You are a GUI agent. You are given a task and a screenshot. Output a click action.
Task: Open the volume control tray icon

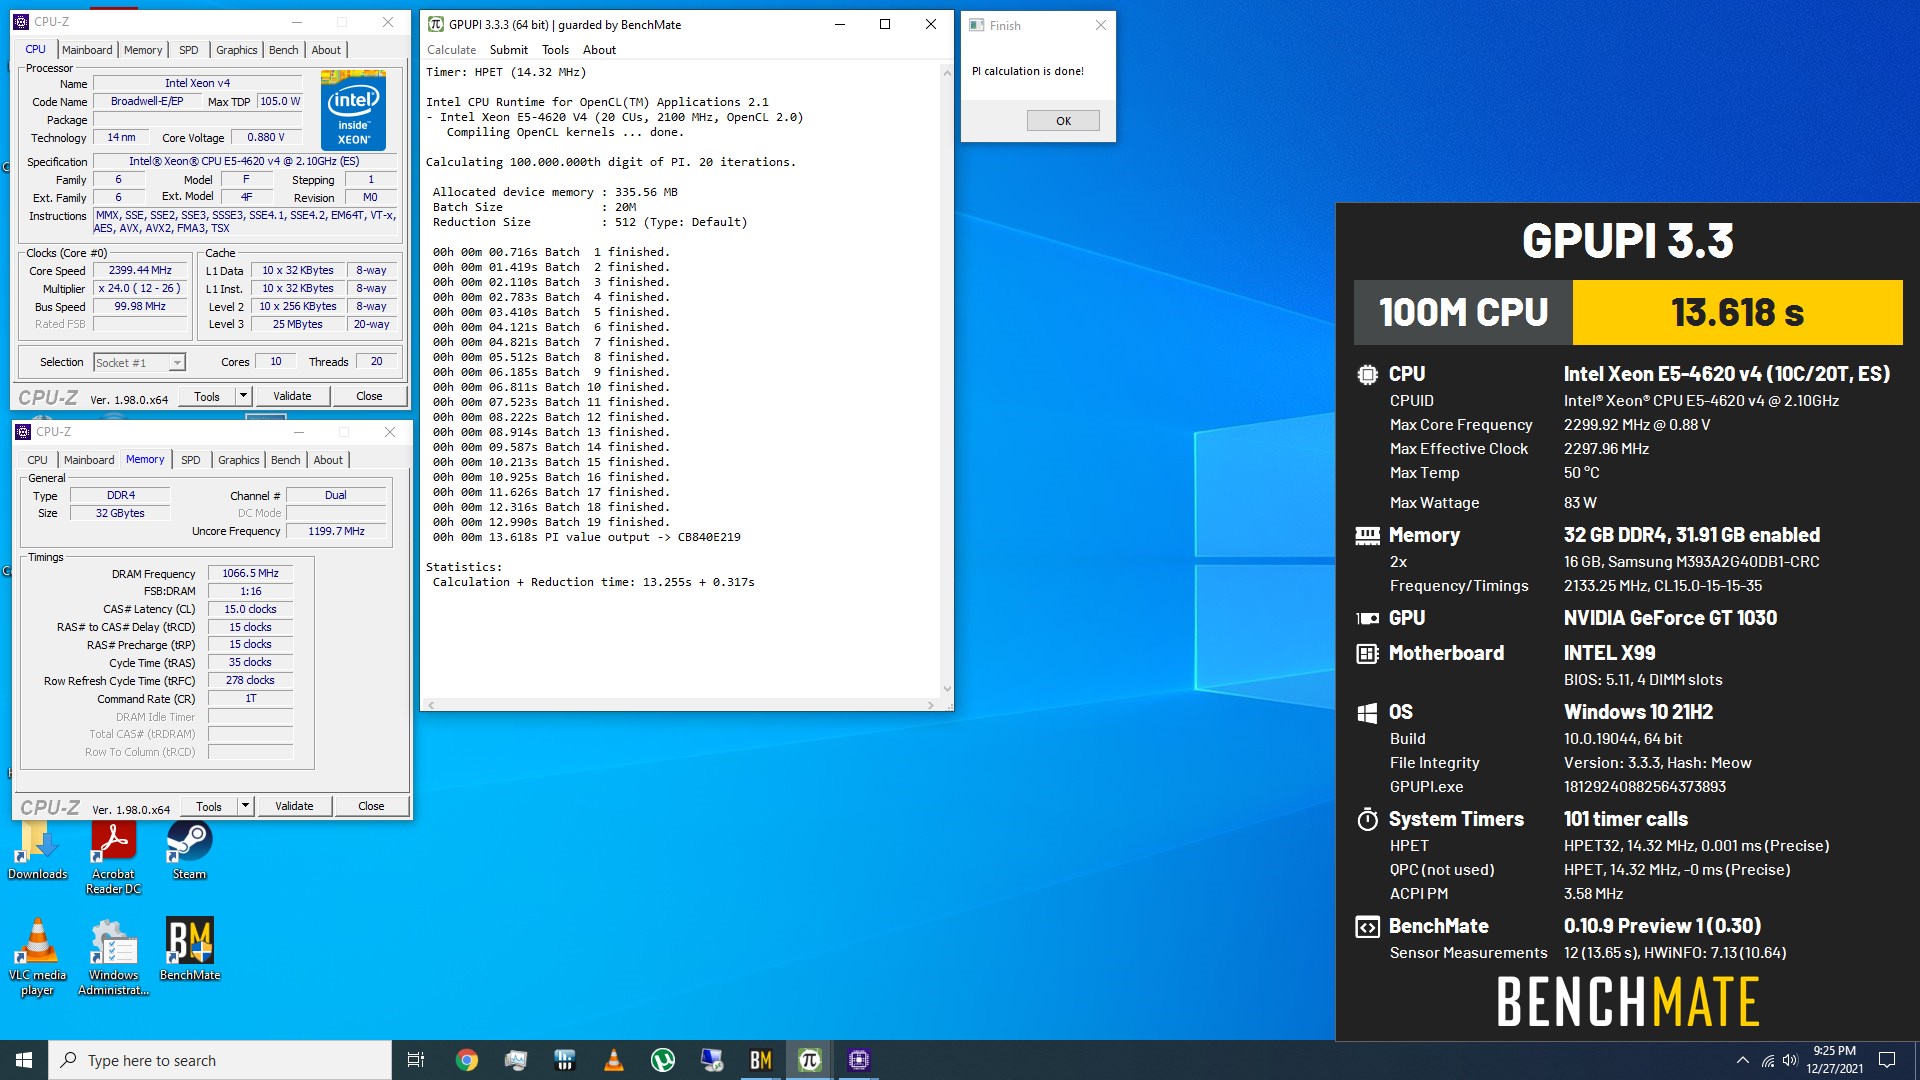1790,1060
